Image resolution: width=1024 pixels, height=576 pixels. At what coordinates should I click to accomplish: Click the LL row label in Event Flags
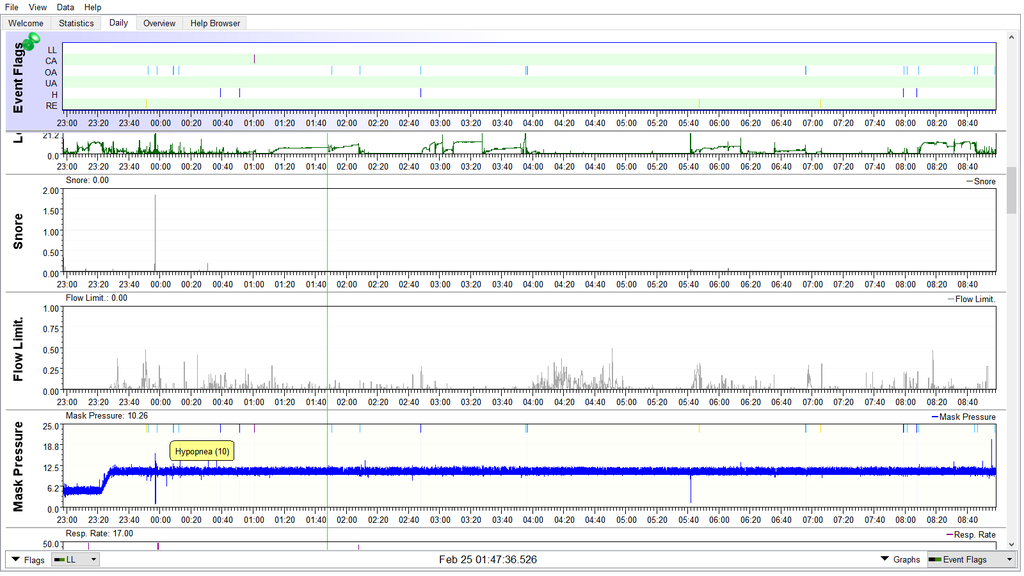pos(52,50)
